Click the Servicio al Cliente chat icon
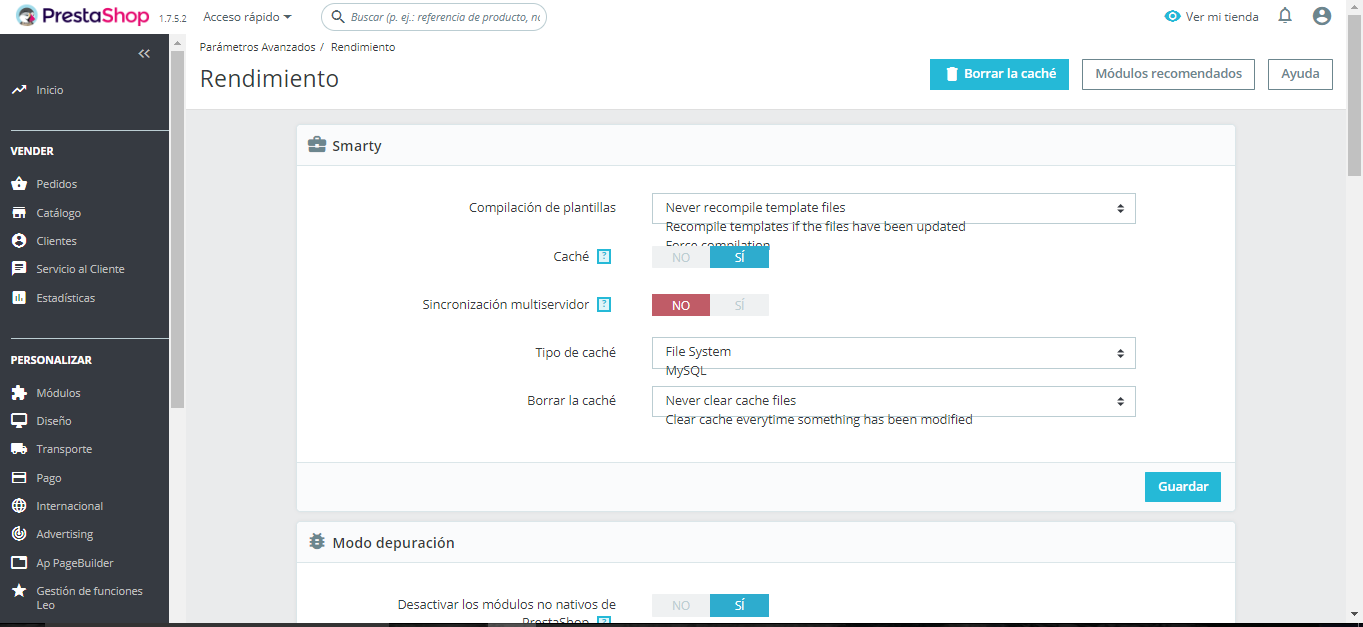Image resolution: width=1363 pixels, height=627 pixels. pos(18,269)
